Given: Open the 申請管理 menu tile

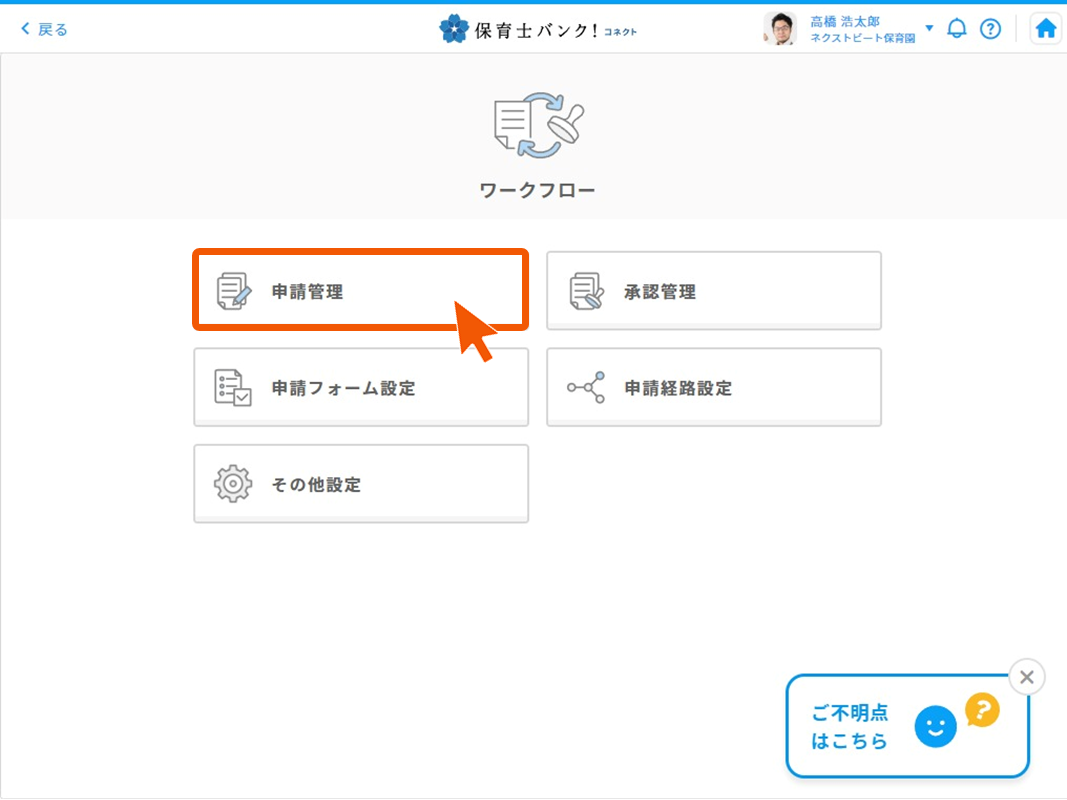Looking at the screenshot, I should point(360,291).
